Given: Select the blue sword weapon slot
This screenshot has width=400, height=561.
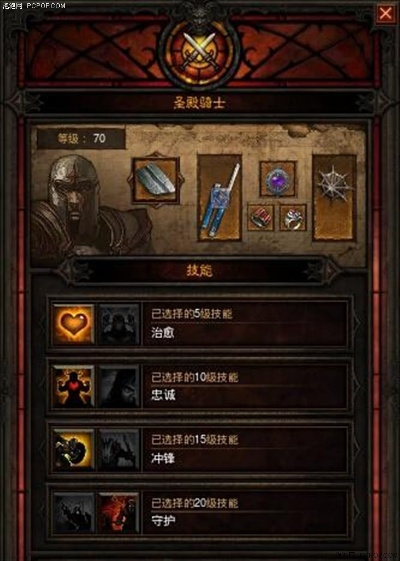Looking at the screenshot, I should pyautogui.click(x=220, y=198).
